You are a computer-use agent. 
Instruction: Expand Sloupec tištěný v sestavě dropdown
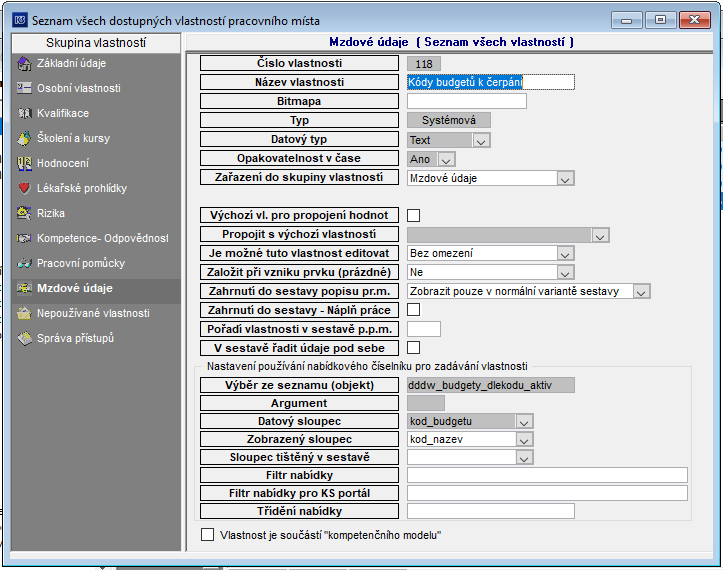524,457
